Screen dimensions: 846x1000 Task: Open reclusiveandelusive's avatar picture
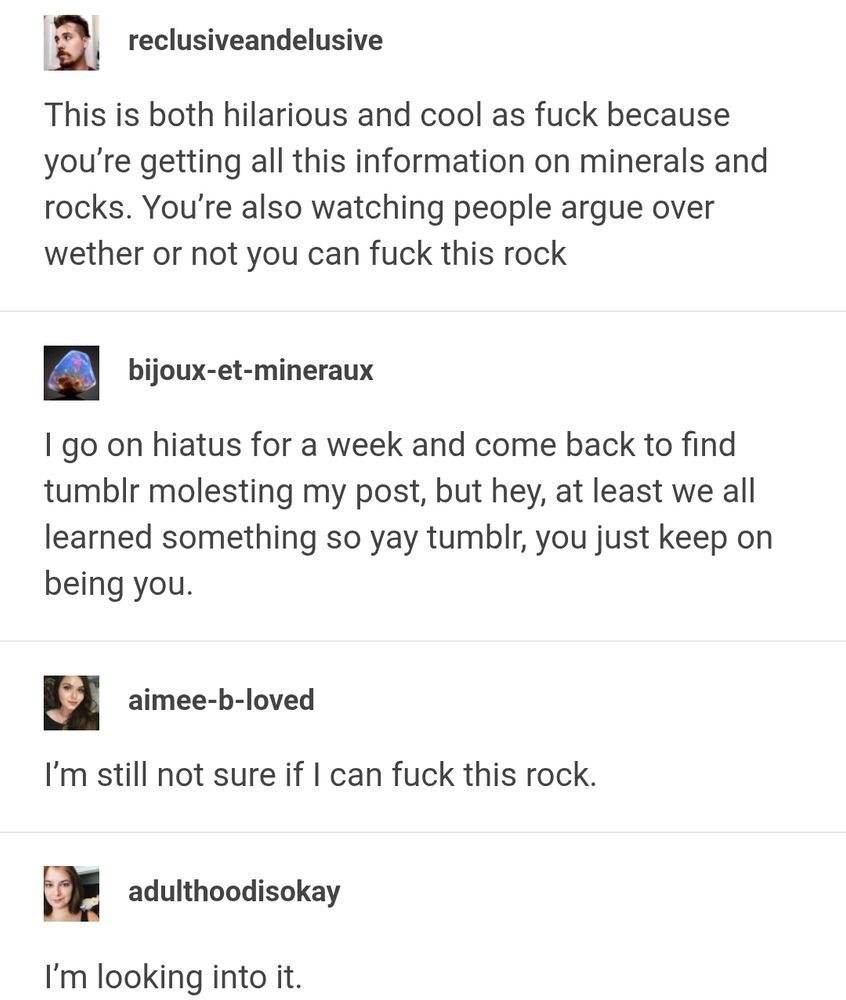coord(71,43)
